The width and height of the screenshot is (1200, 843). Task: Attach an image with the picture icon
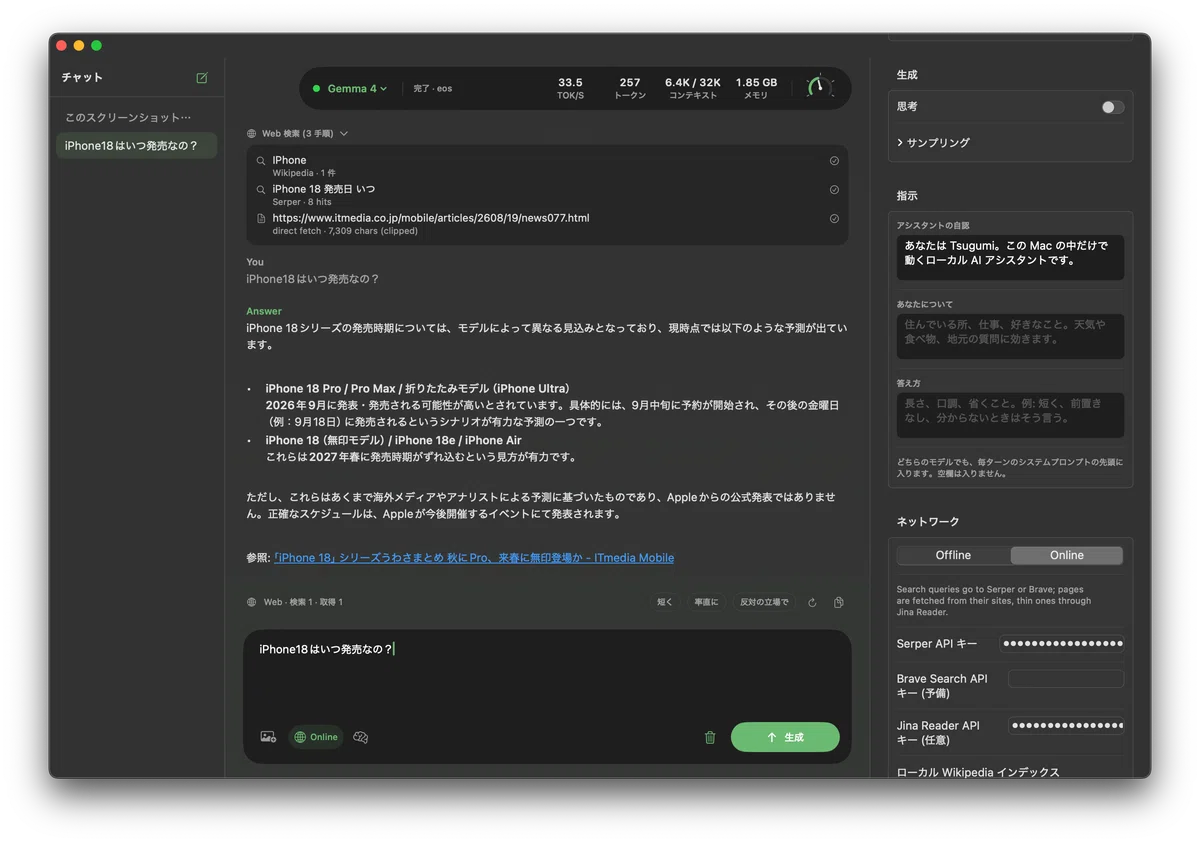[x=268, y=737]
